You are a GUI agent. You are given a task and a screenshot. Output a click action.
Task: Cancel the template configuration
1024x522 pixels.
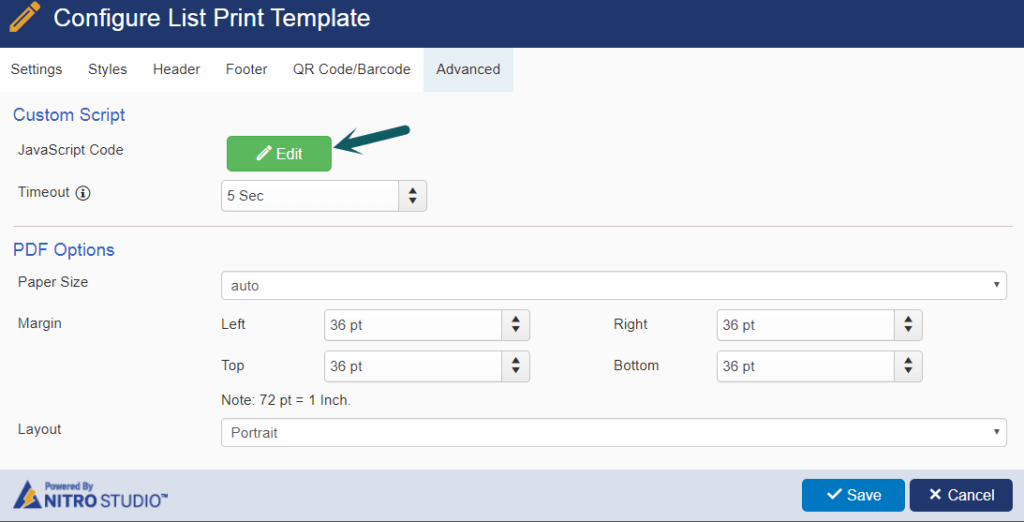pos(960,495)
